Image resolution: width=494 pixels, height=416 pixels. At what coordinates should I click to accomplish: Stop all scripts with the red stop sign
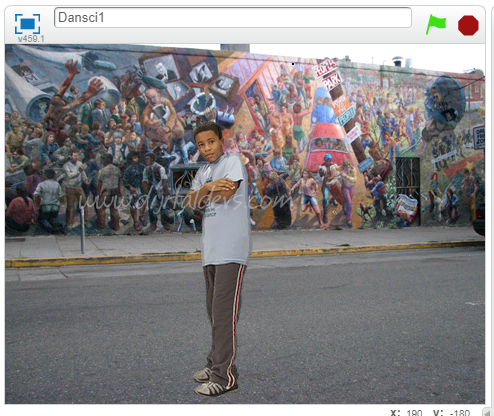(x=468, y=25)
